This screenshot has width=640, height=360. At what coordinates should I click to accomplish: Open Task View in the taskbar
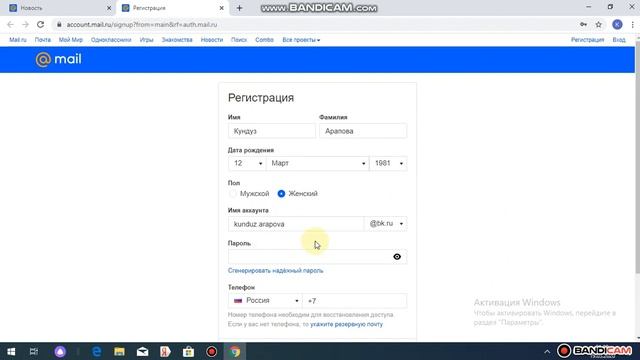tap(34, 351)
